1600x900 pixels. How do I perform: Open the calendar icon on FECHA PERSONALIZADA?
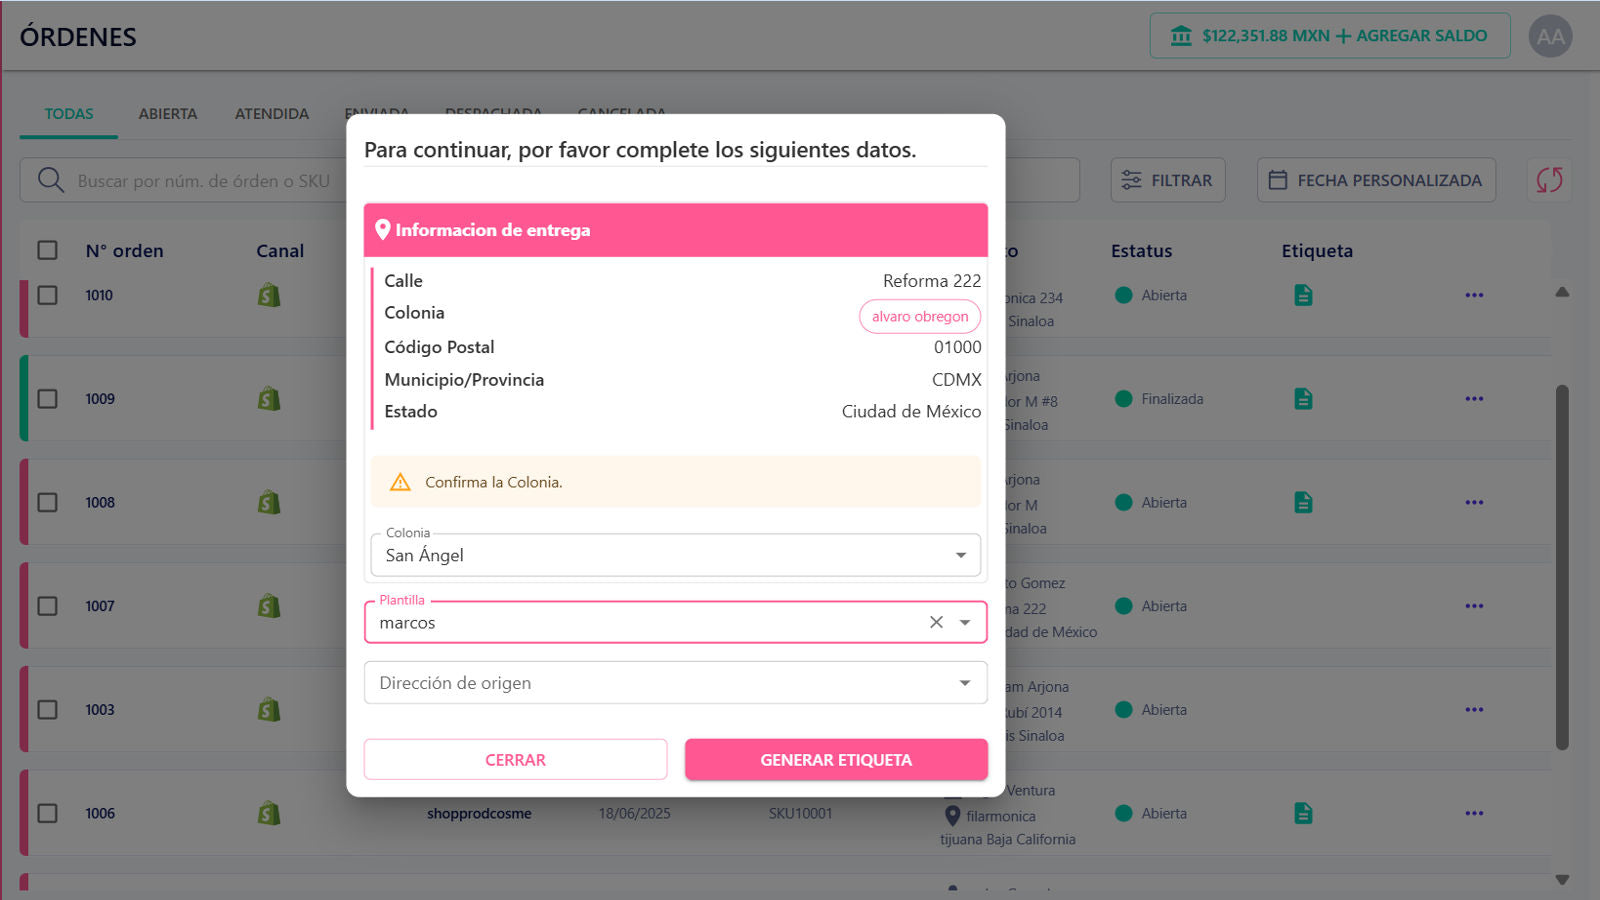pyautogui.click(x=1278, y=180)
